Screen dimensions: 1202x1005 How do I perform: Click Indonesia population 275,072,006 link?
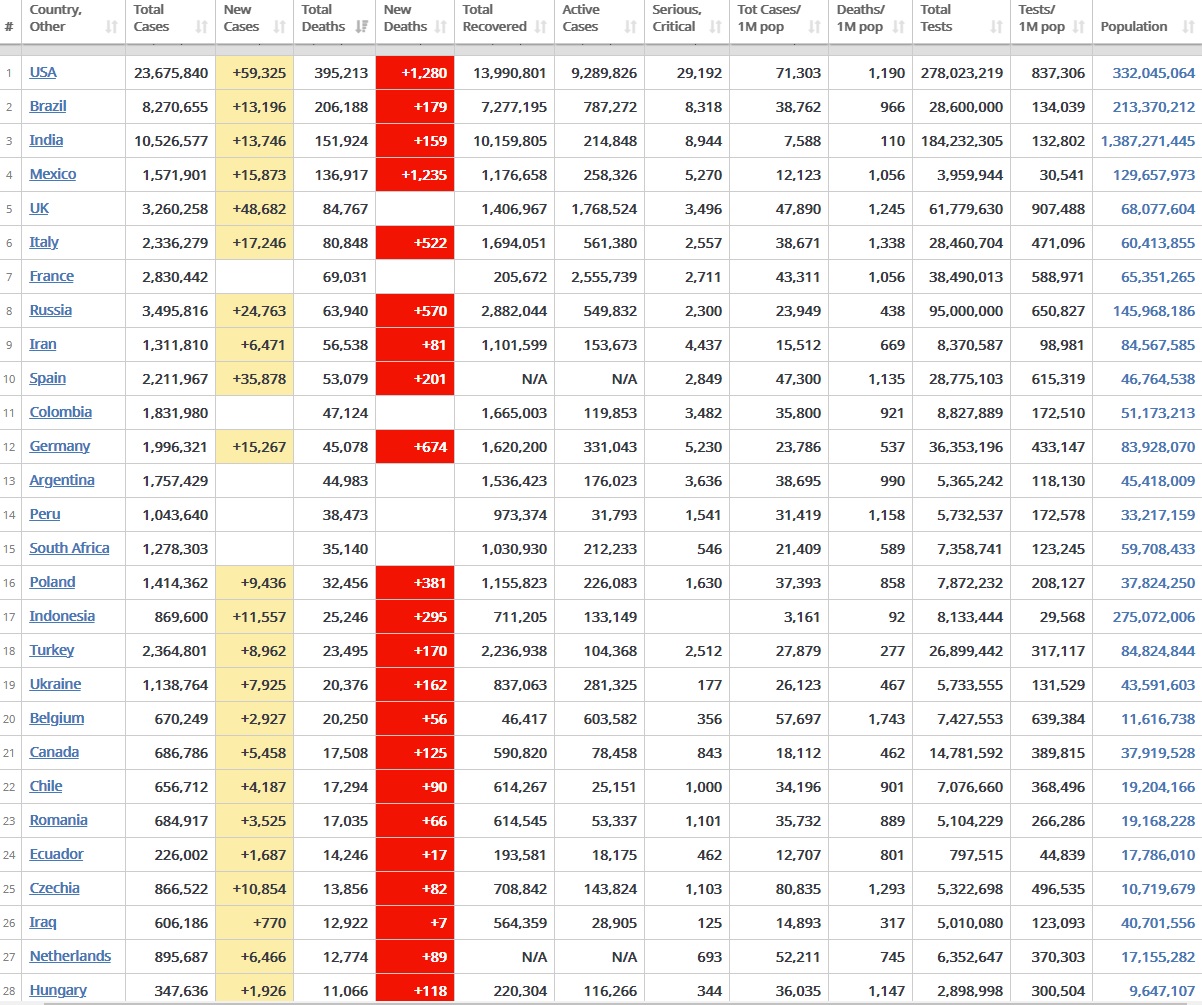click(x=1154, y=617)
